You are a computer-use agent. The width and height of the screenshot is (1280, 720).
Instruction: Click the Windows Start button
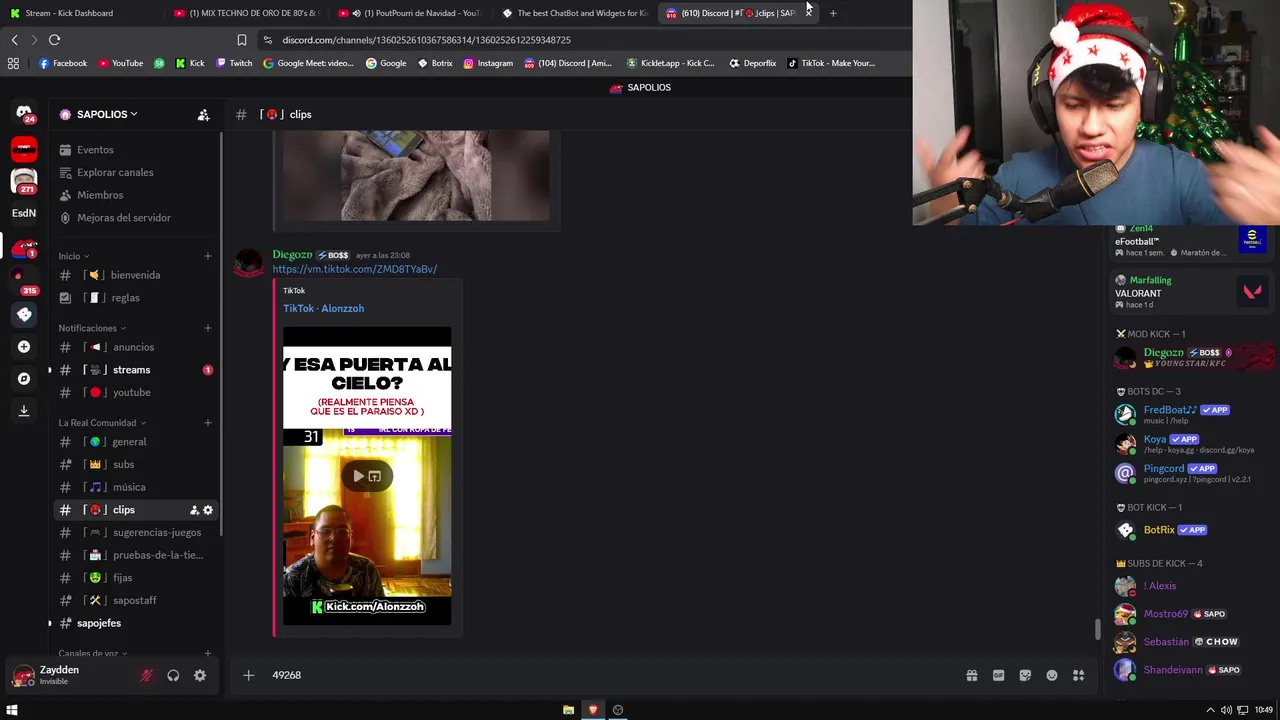point(12,710)
